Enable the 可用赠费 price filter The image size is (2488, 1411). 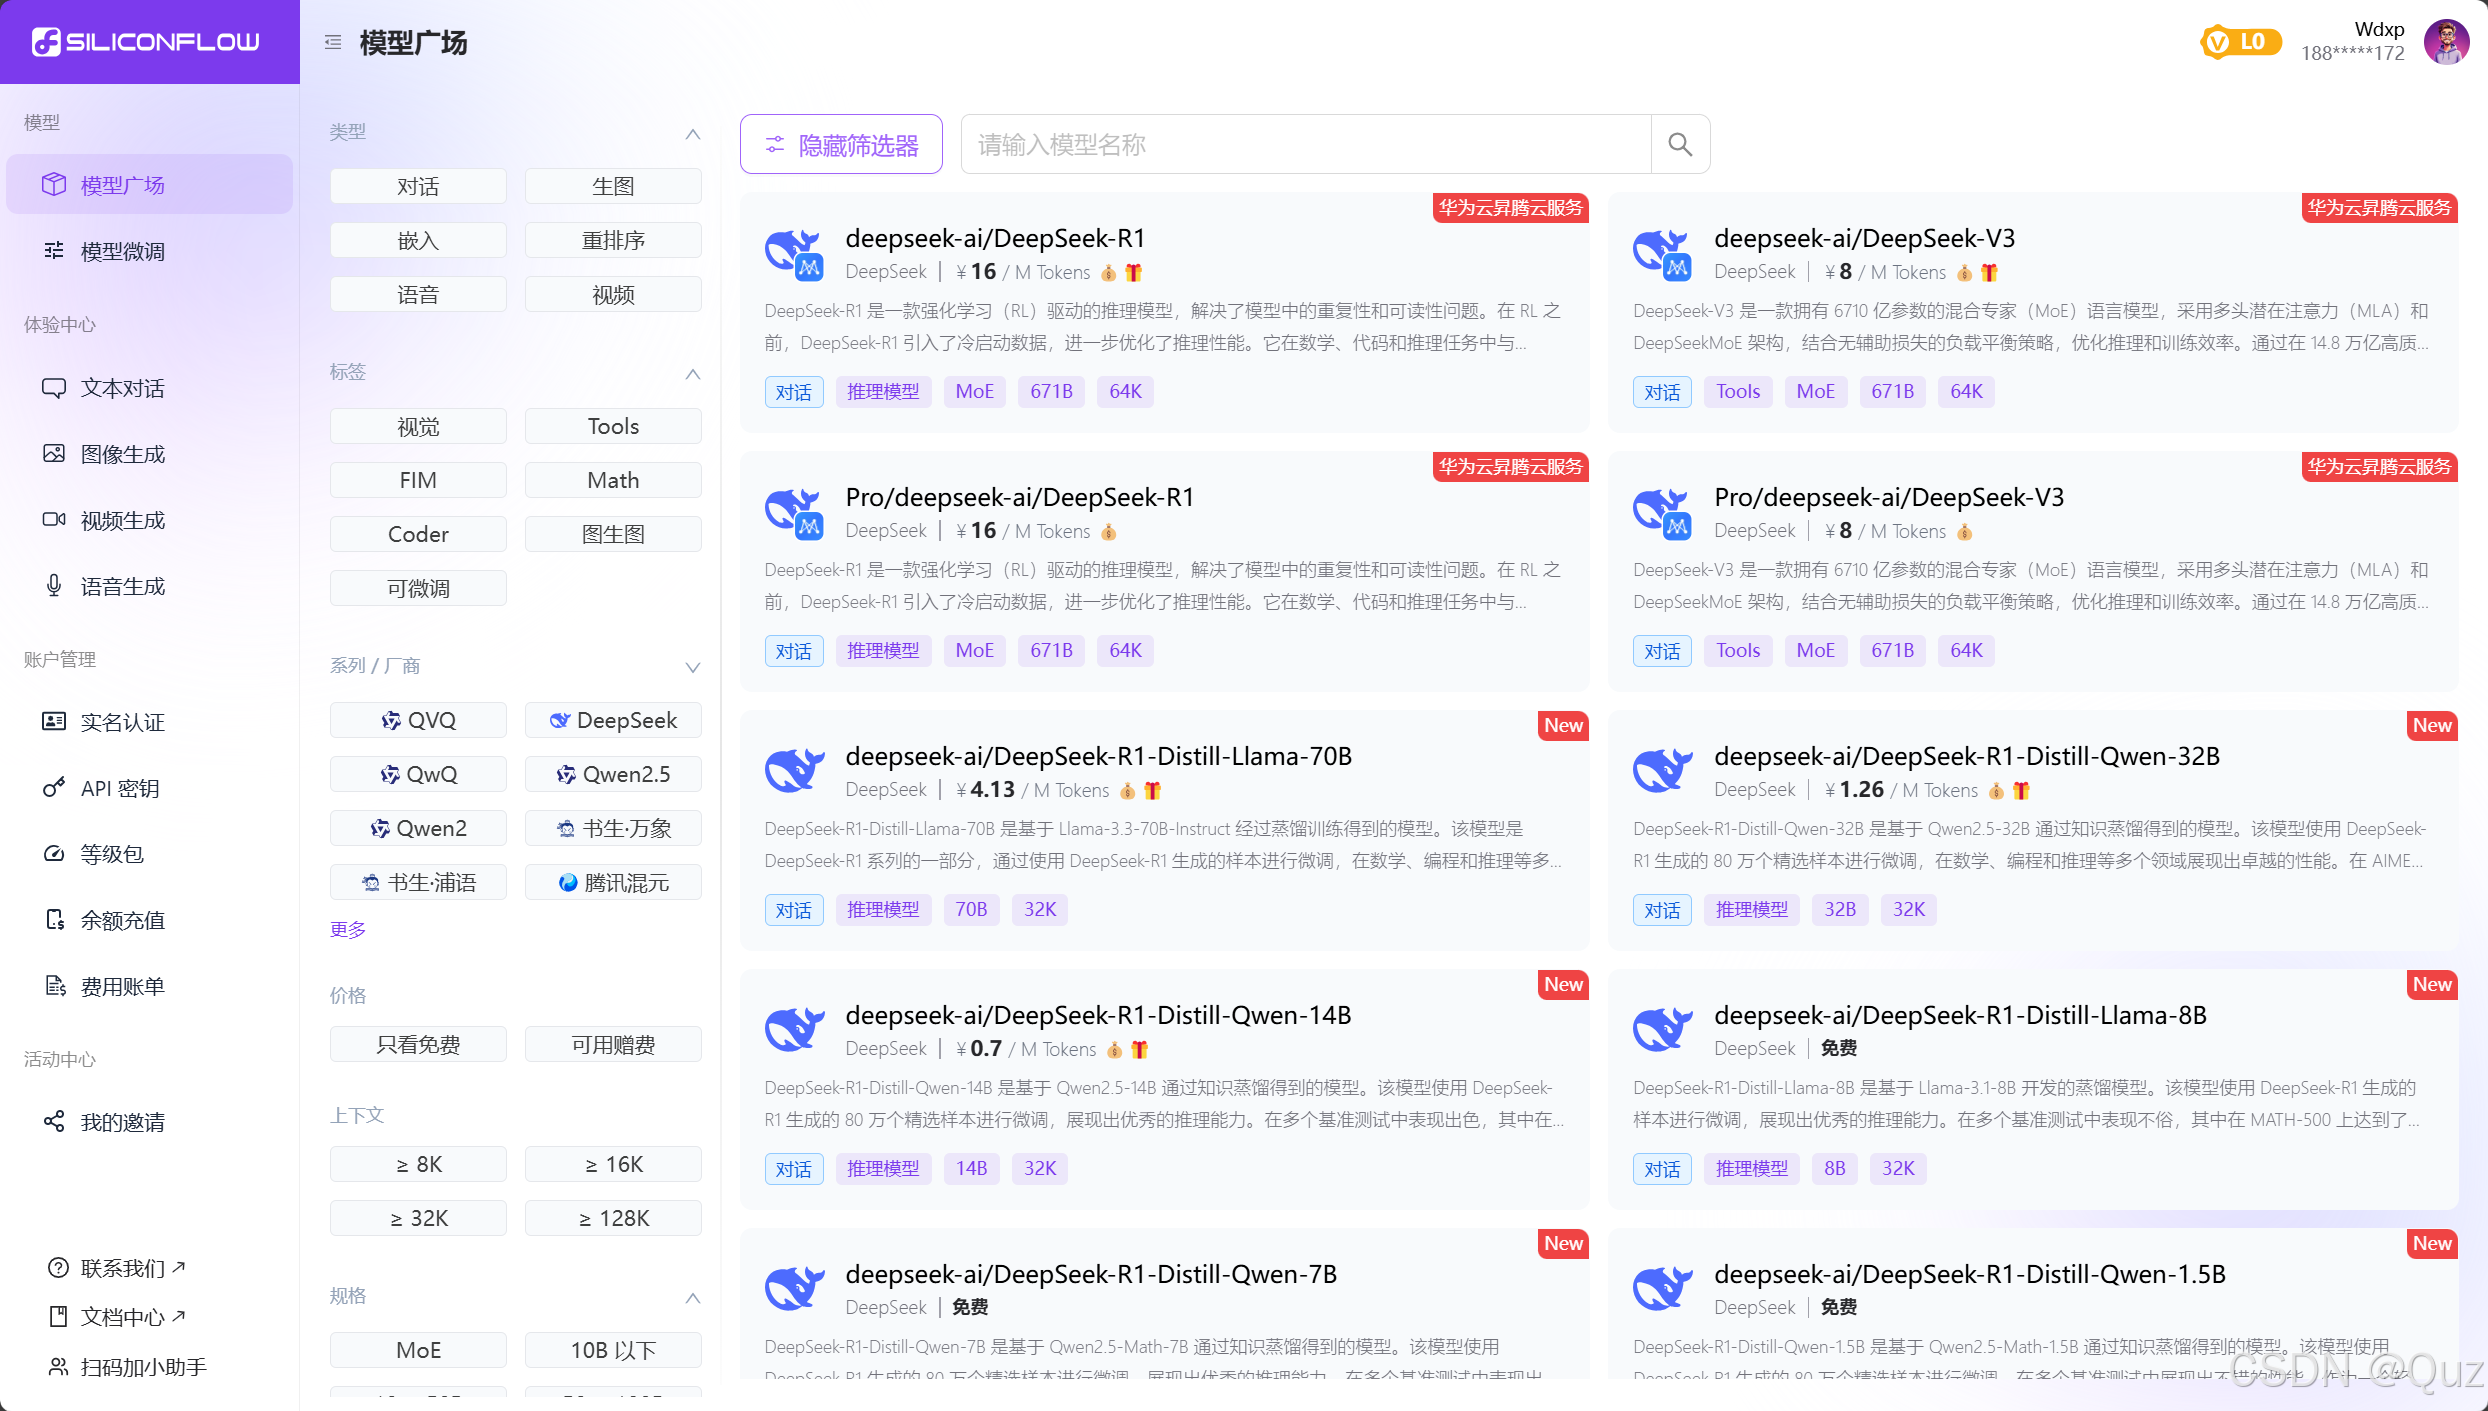pyautogui.click(x=613, y=1044)
